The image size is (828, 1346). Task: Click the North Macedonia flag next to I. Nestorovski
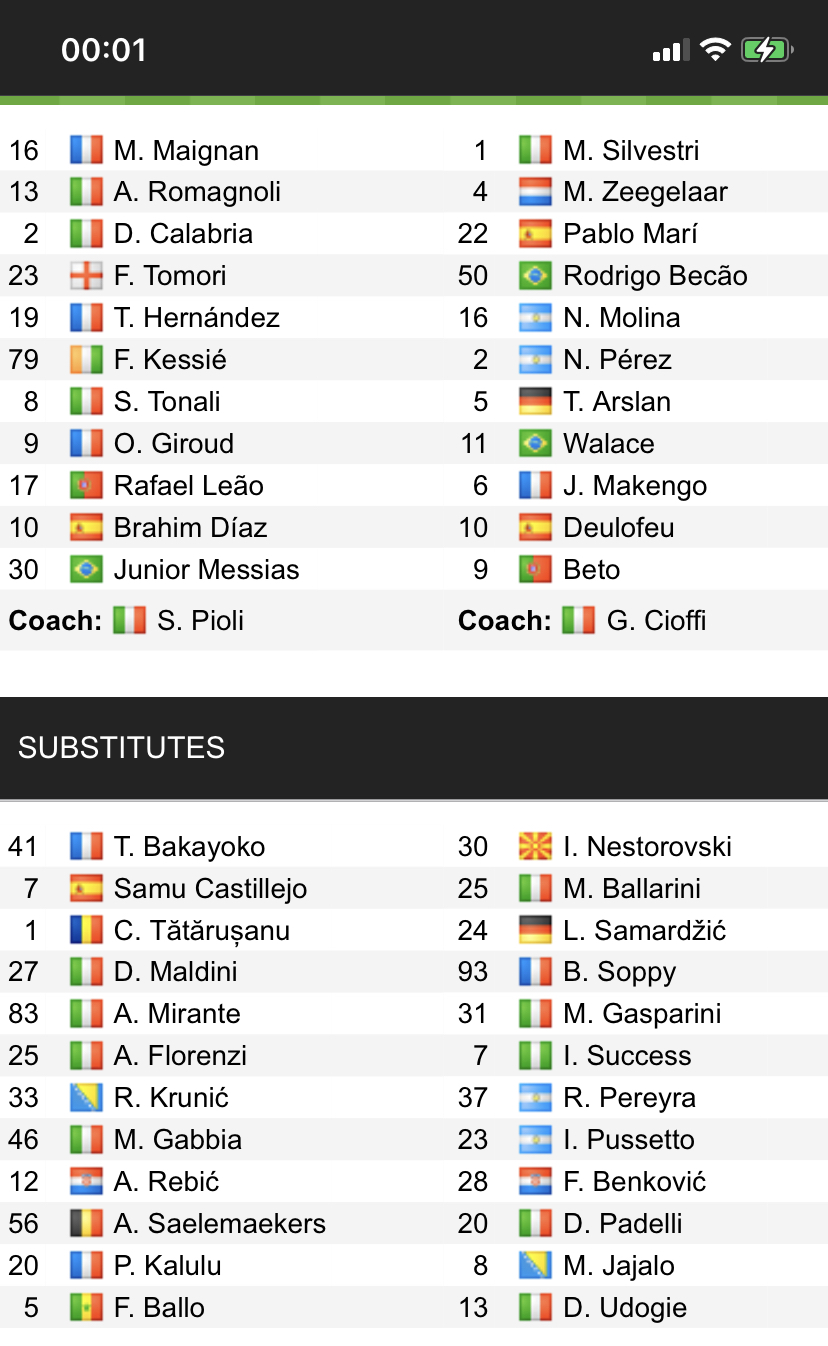pos(535,846)
